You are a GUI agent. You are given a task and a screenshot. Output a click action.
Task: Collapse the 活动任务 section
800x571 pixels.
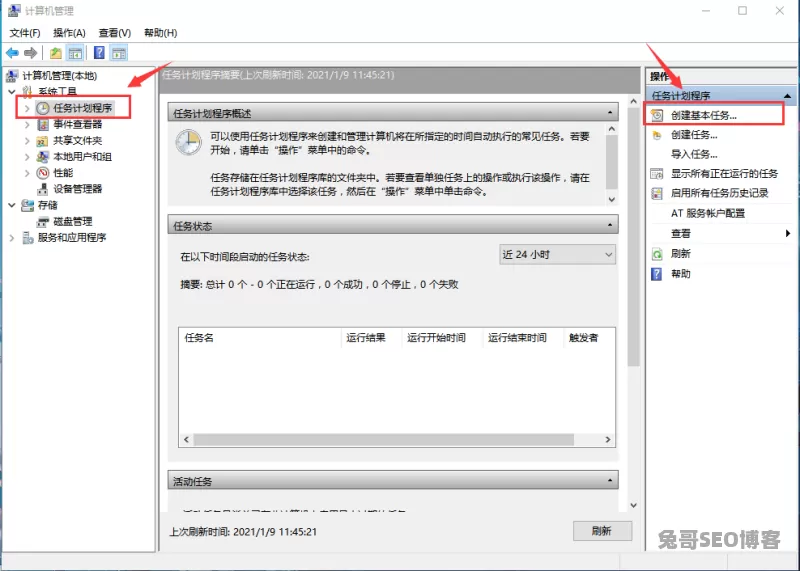pos(610,481)
